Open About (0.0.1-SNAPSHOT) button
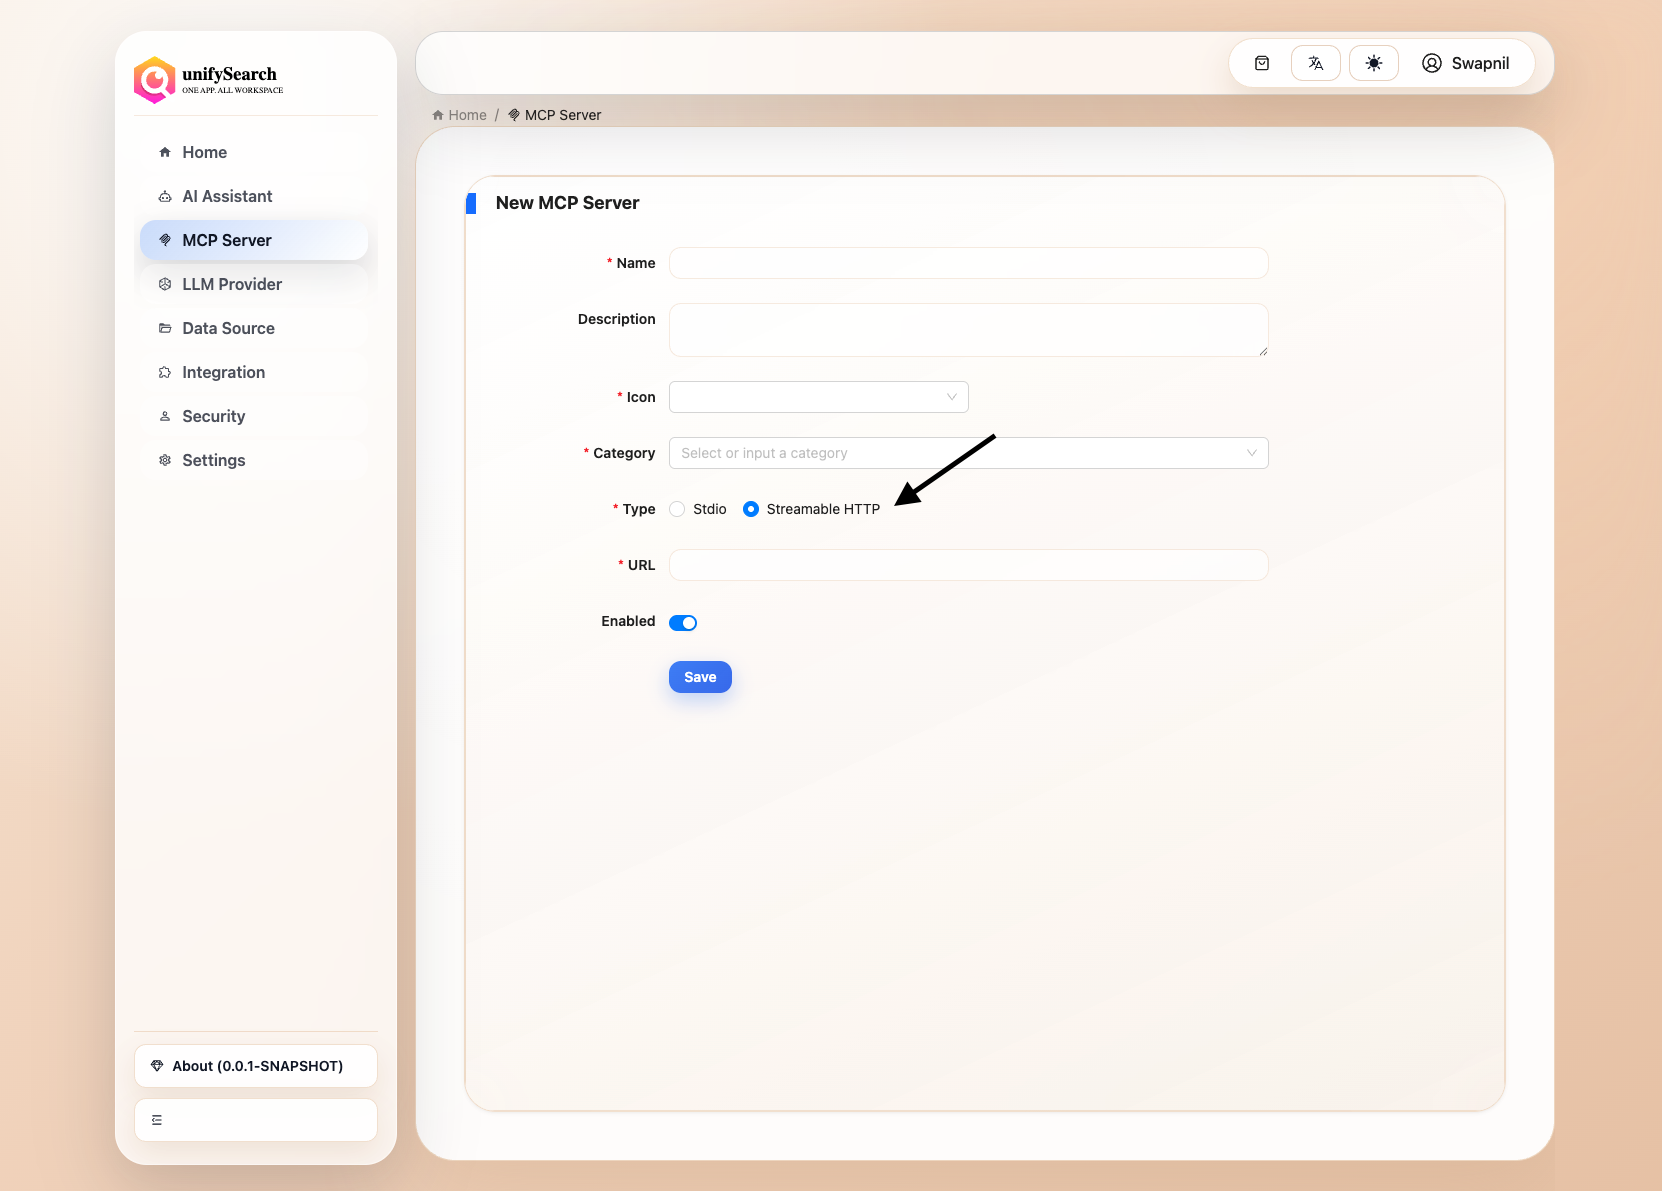Screen dimensions: 1662x1191 [256, 1066]
